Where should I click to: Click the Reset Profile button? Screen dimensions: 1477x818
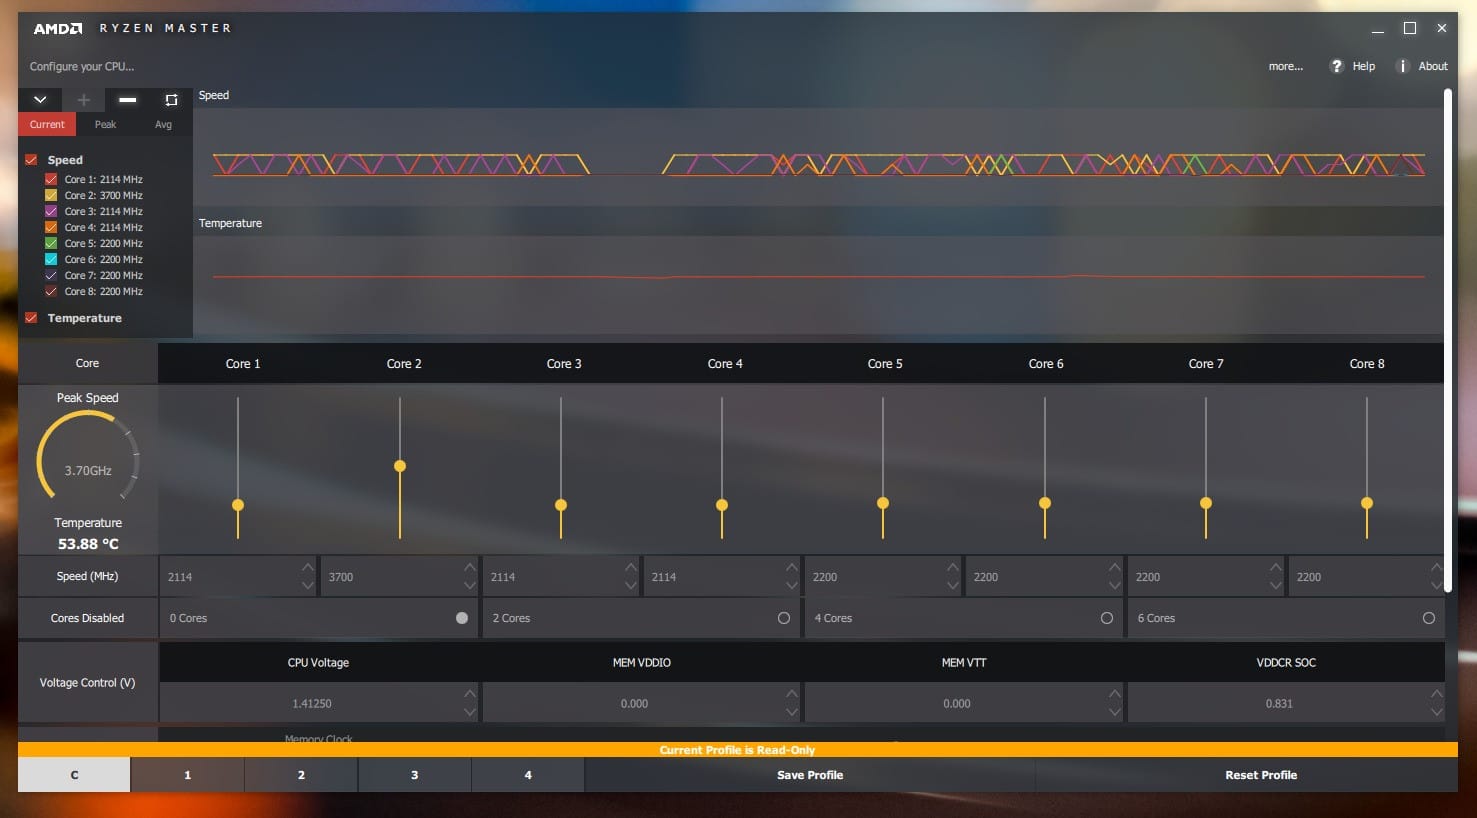coord(1260,775)
